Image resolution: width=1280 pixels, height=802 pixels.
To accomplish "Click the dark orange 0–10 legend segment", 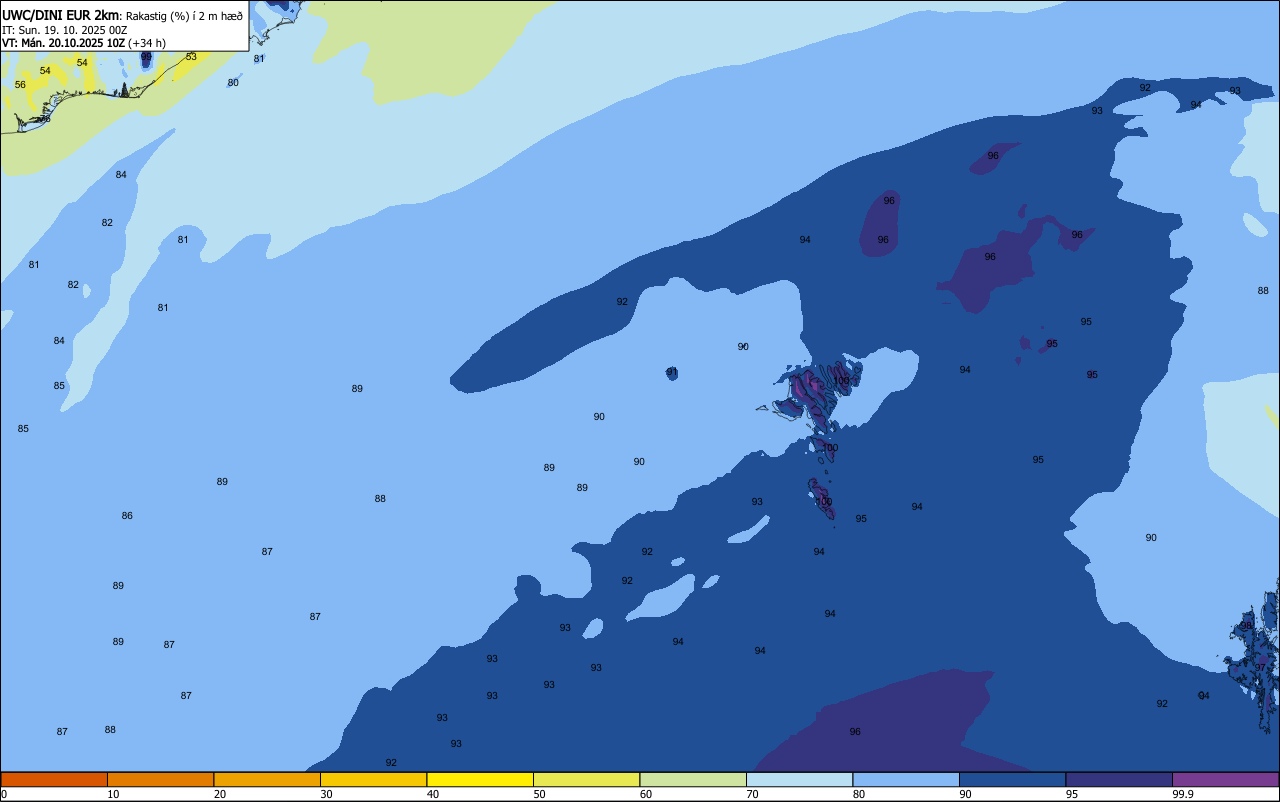I will click(x=54, y=779).
